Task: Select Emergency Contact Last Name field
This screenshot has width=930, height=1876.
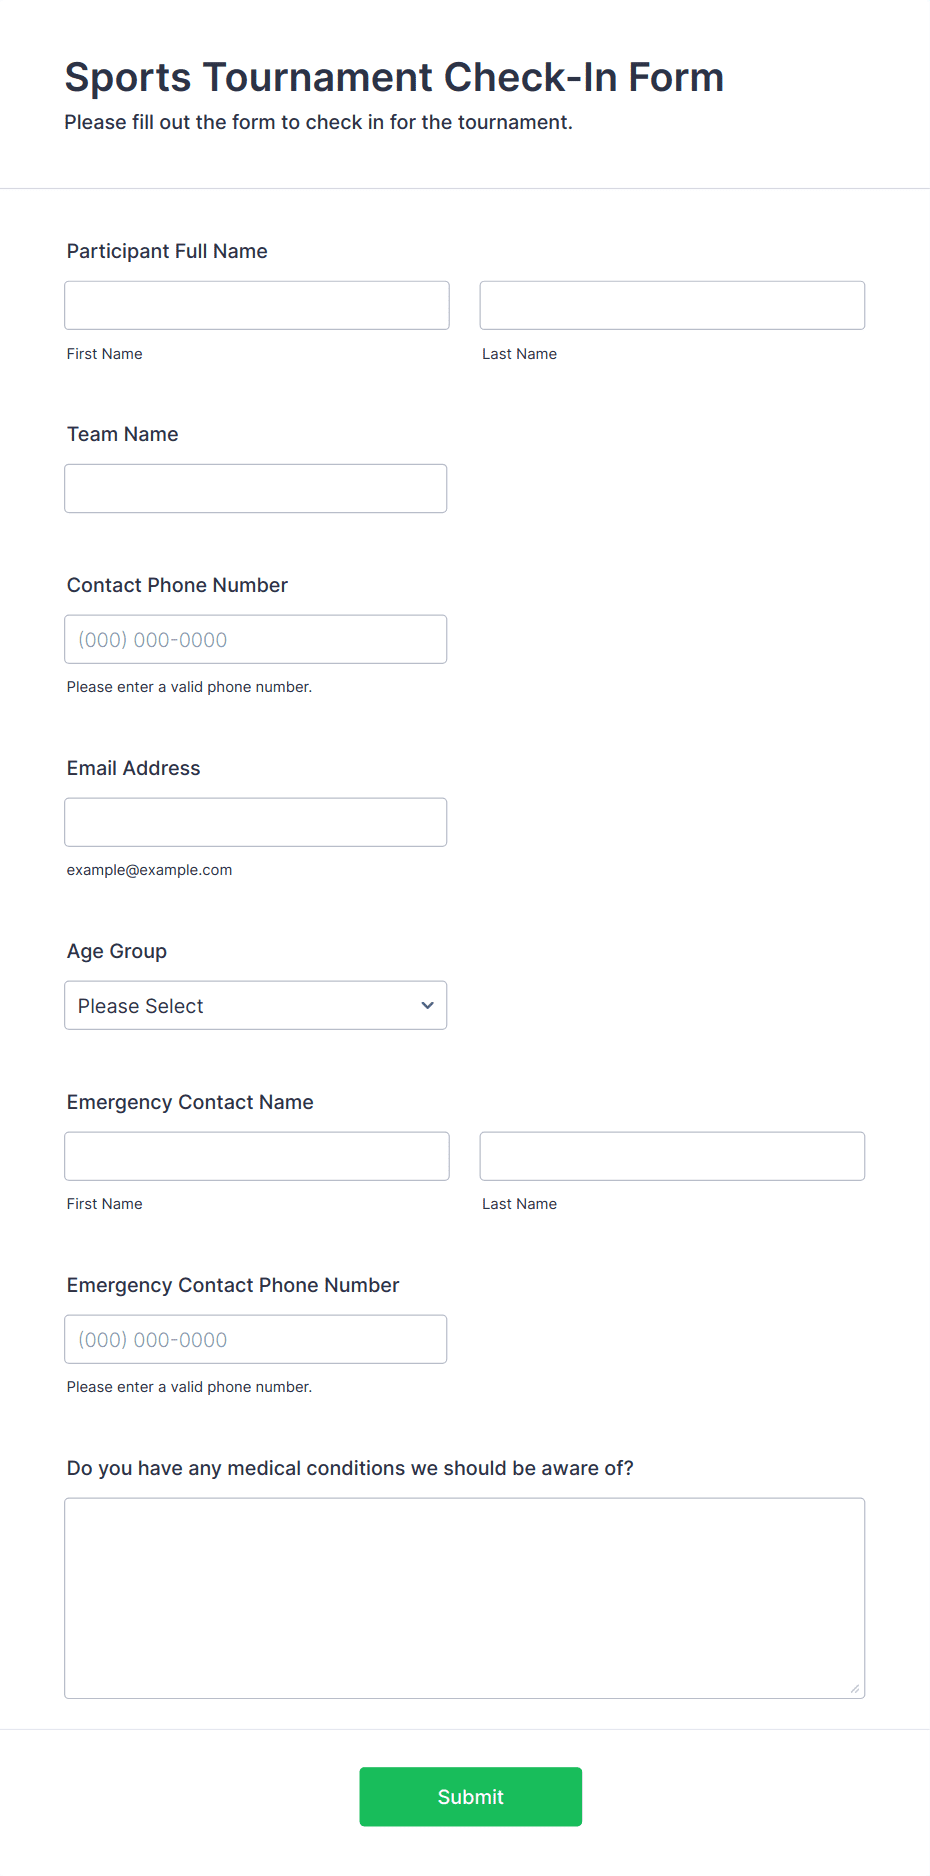Action: (672, 1156)
